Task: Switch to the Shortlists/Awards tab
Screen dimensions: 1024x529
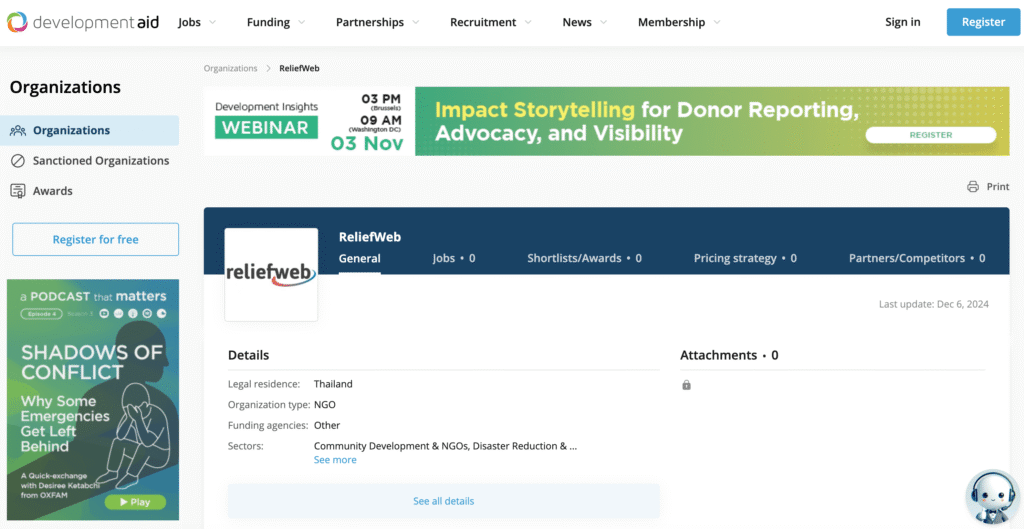Action: coord(584,258)
